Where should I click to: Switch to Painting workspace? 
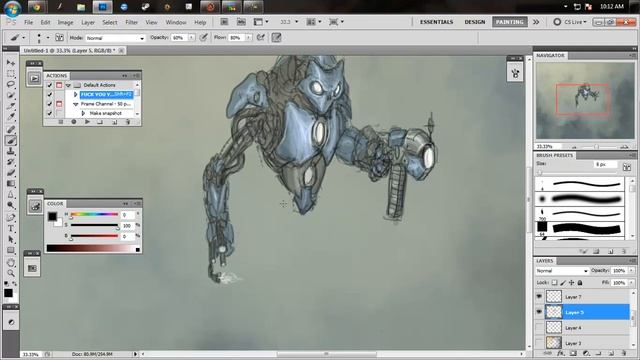tap(509, 22)
